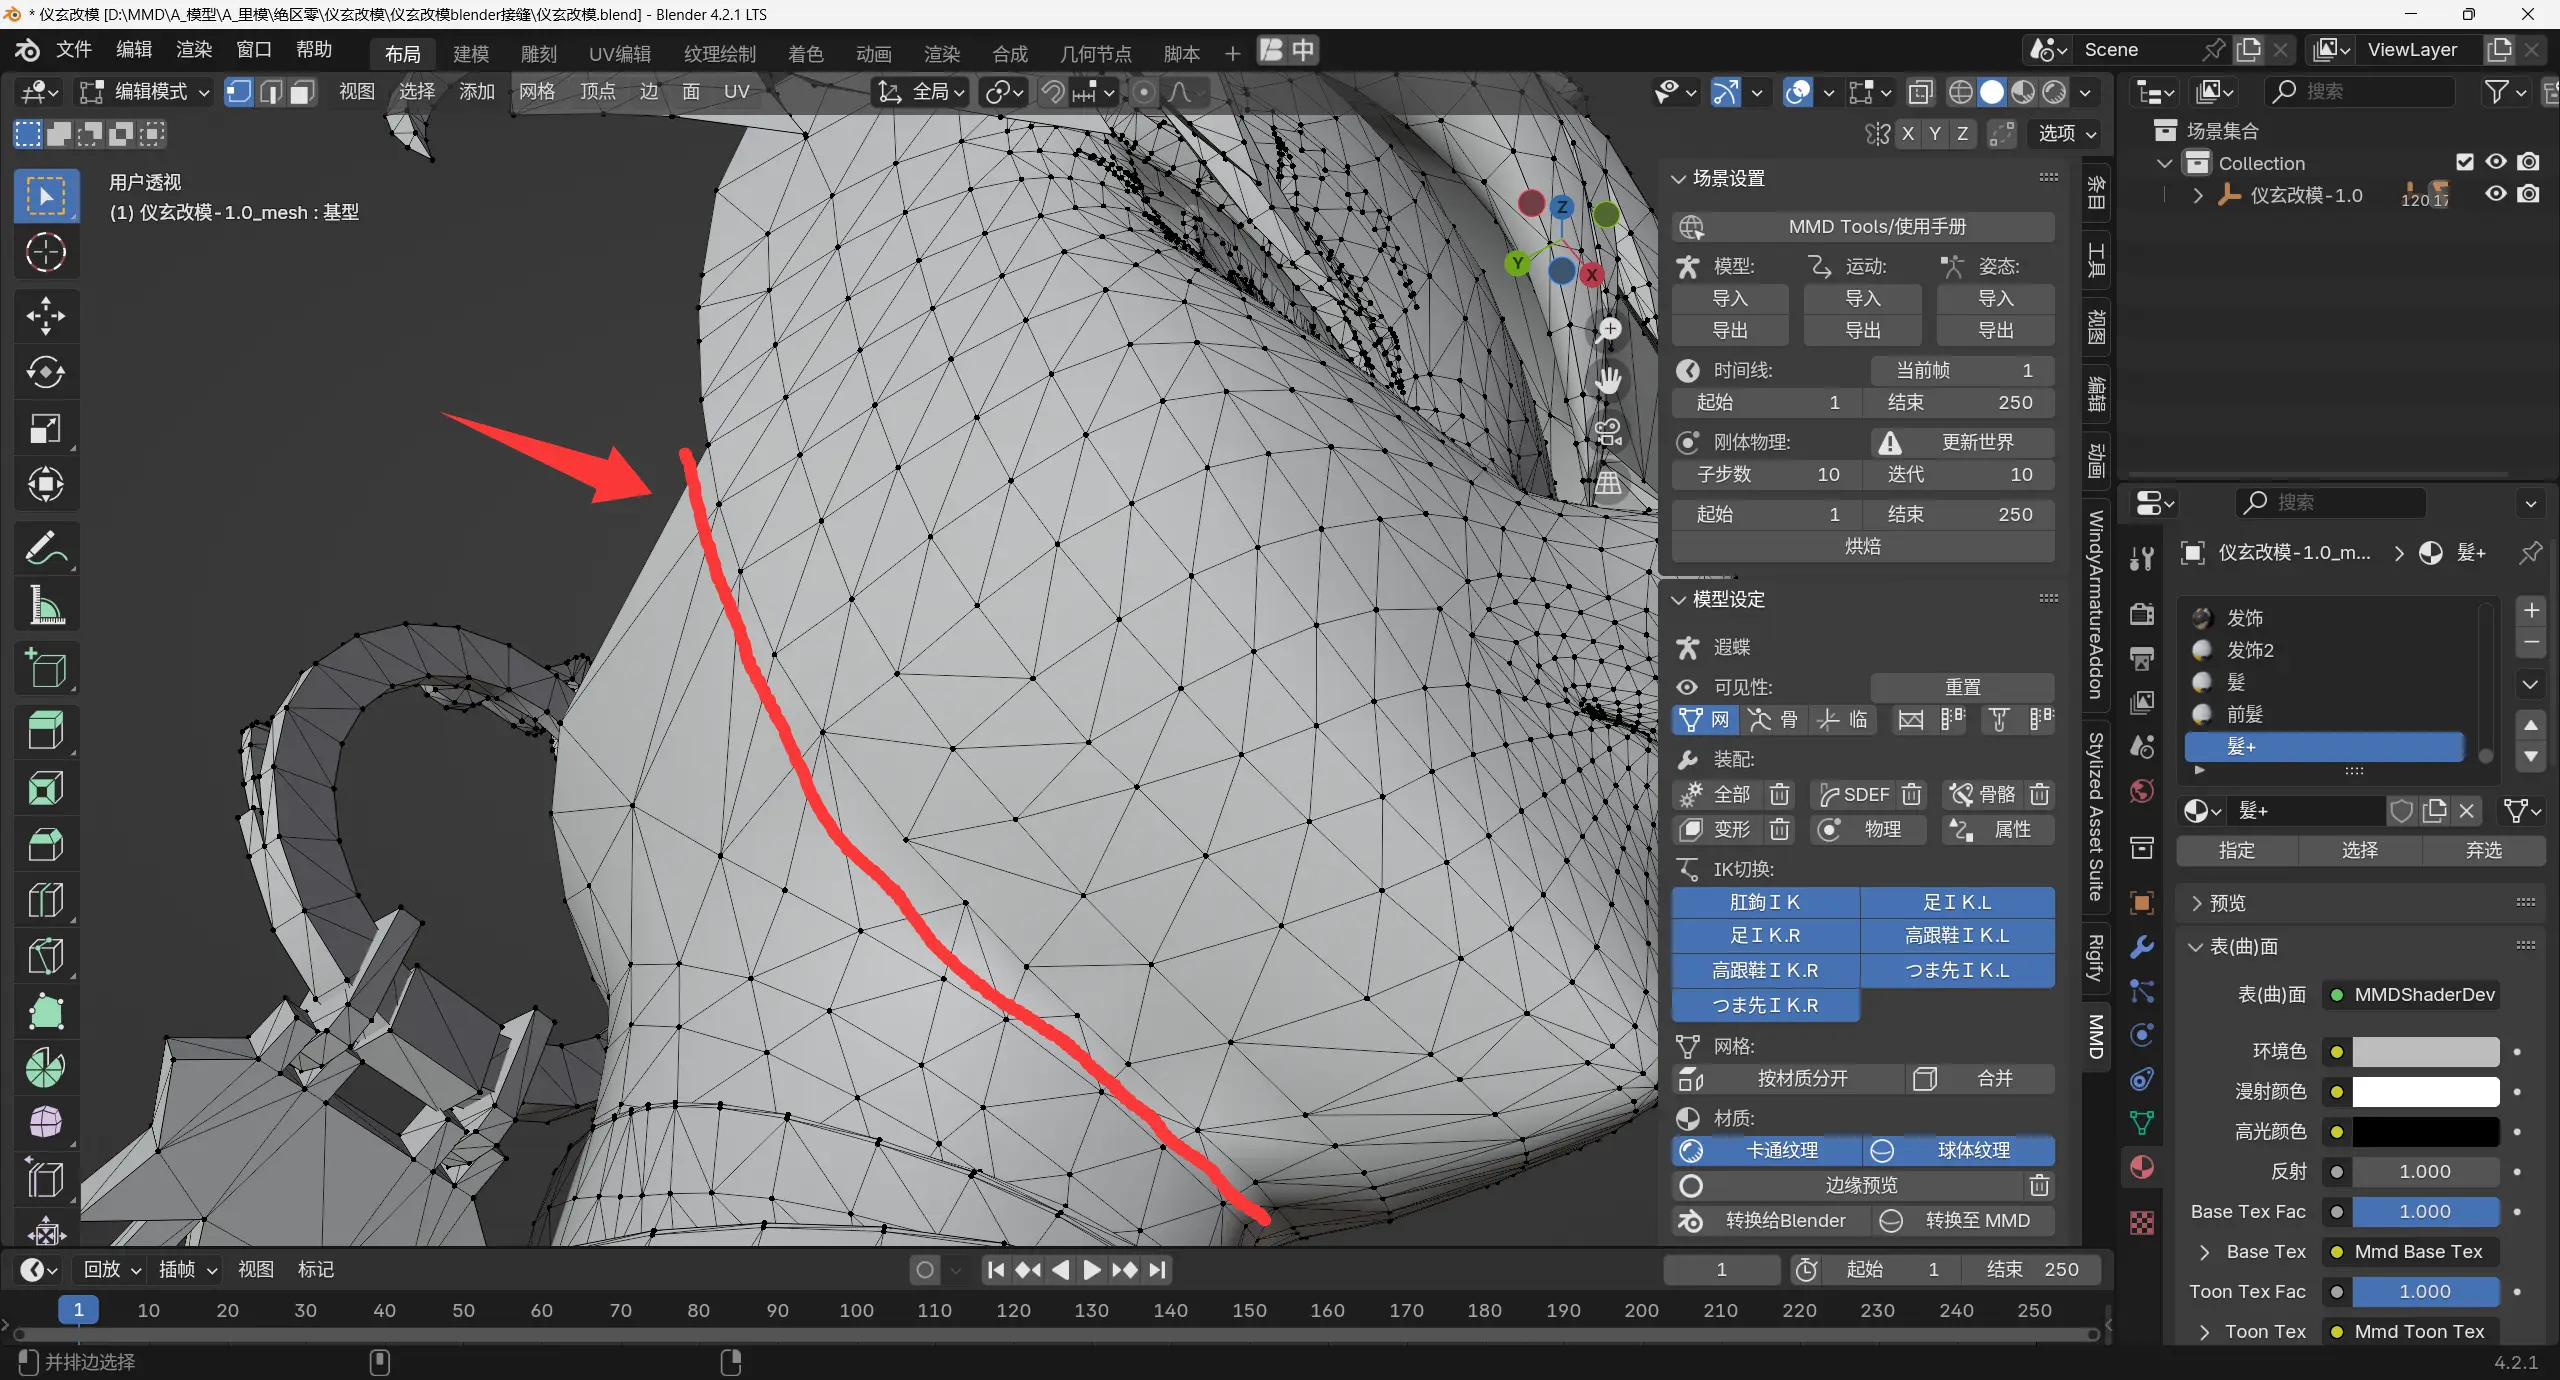
Task: Click the 3D cursor tool
Action: (45, 253)
